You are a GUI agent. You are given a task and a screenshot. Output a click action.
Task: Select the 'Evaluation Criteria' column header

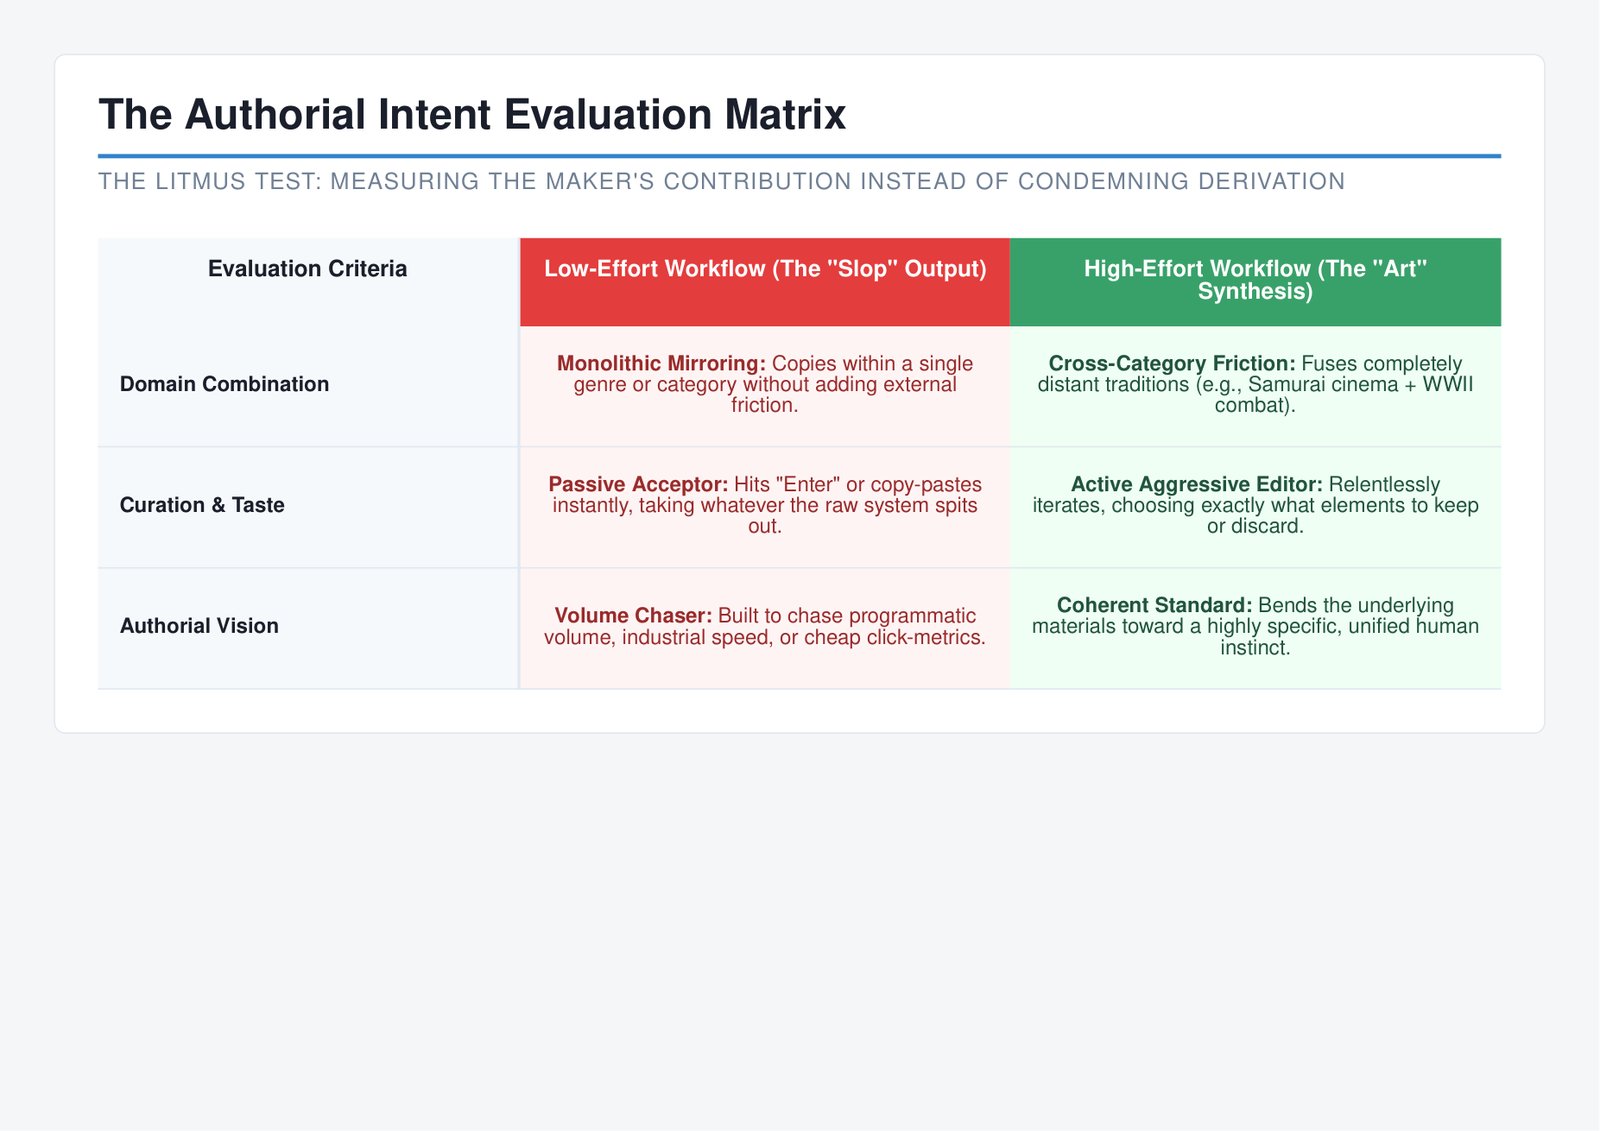pyautogui.click(x=308, y=282)
